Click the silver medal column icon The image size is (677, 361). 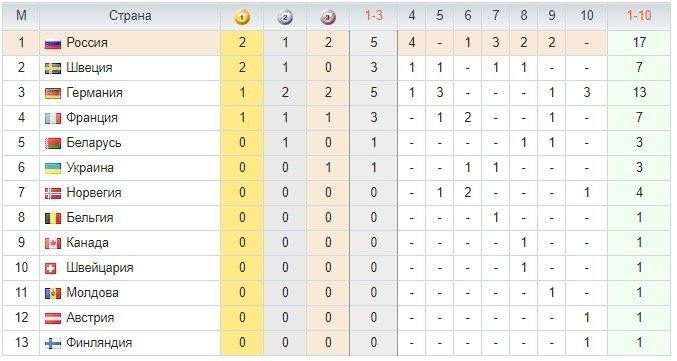click(285, 17)
